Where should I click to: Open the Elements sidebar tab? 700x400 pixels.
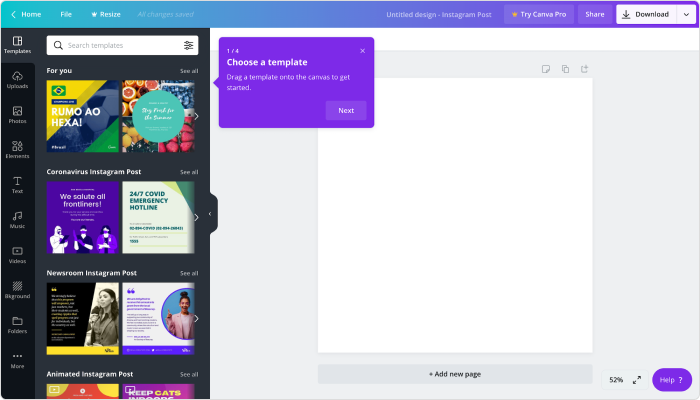pos(17,150)
